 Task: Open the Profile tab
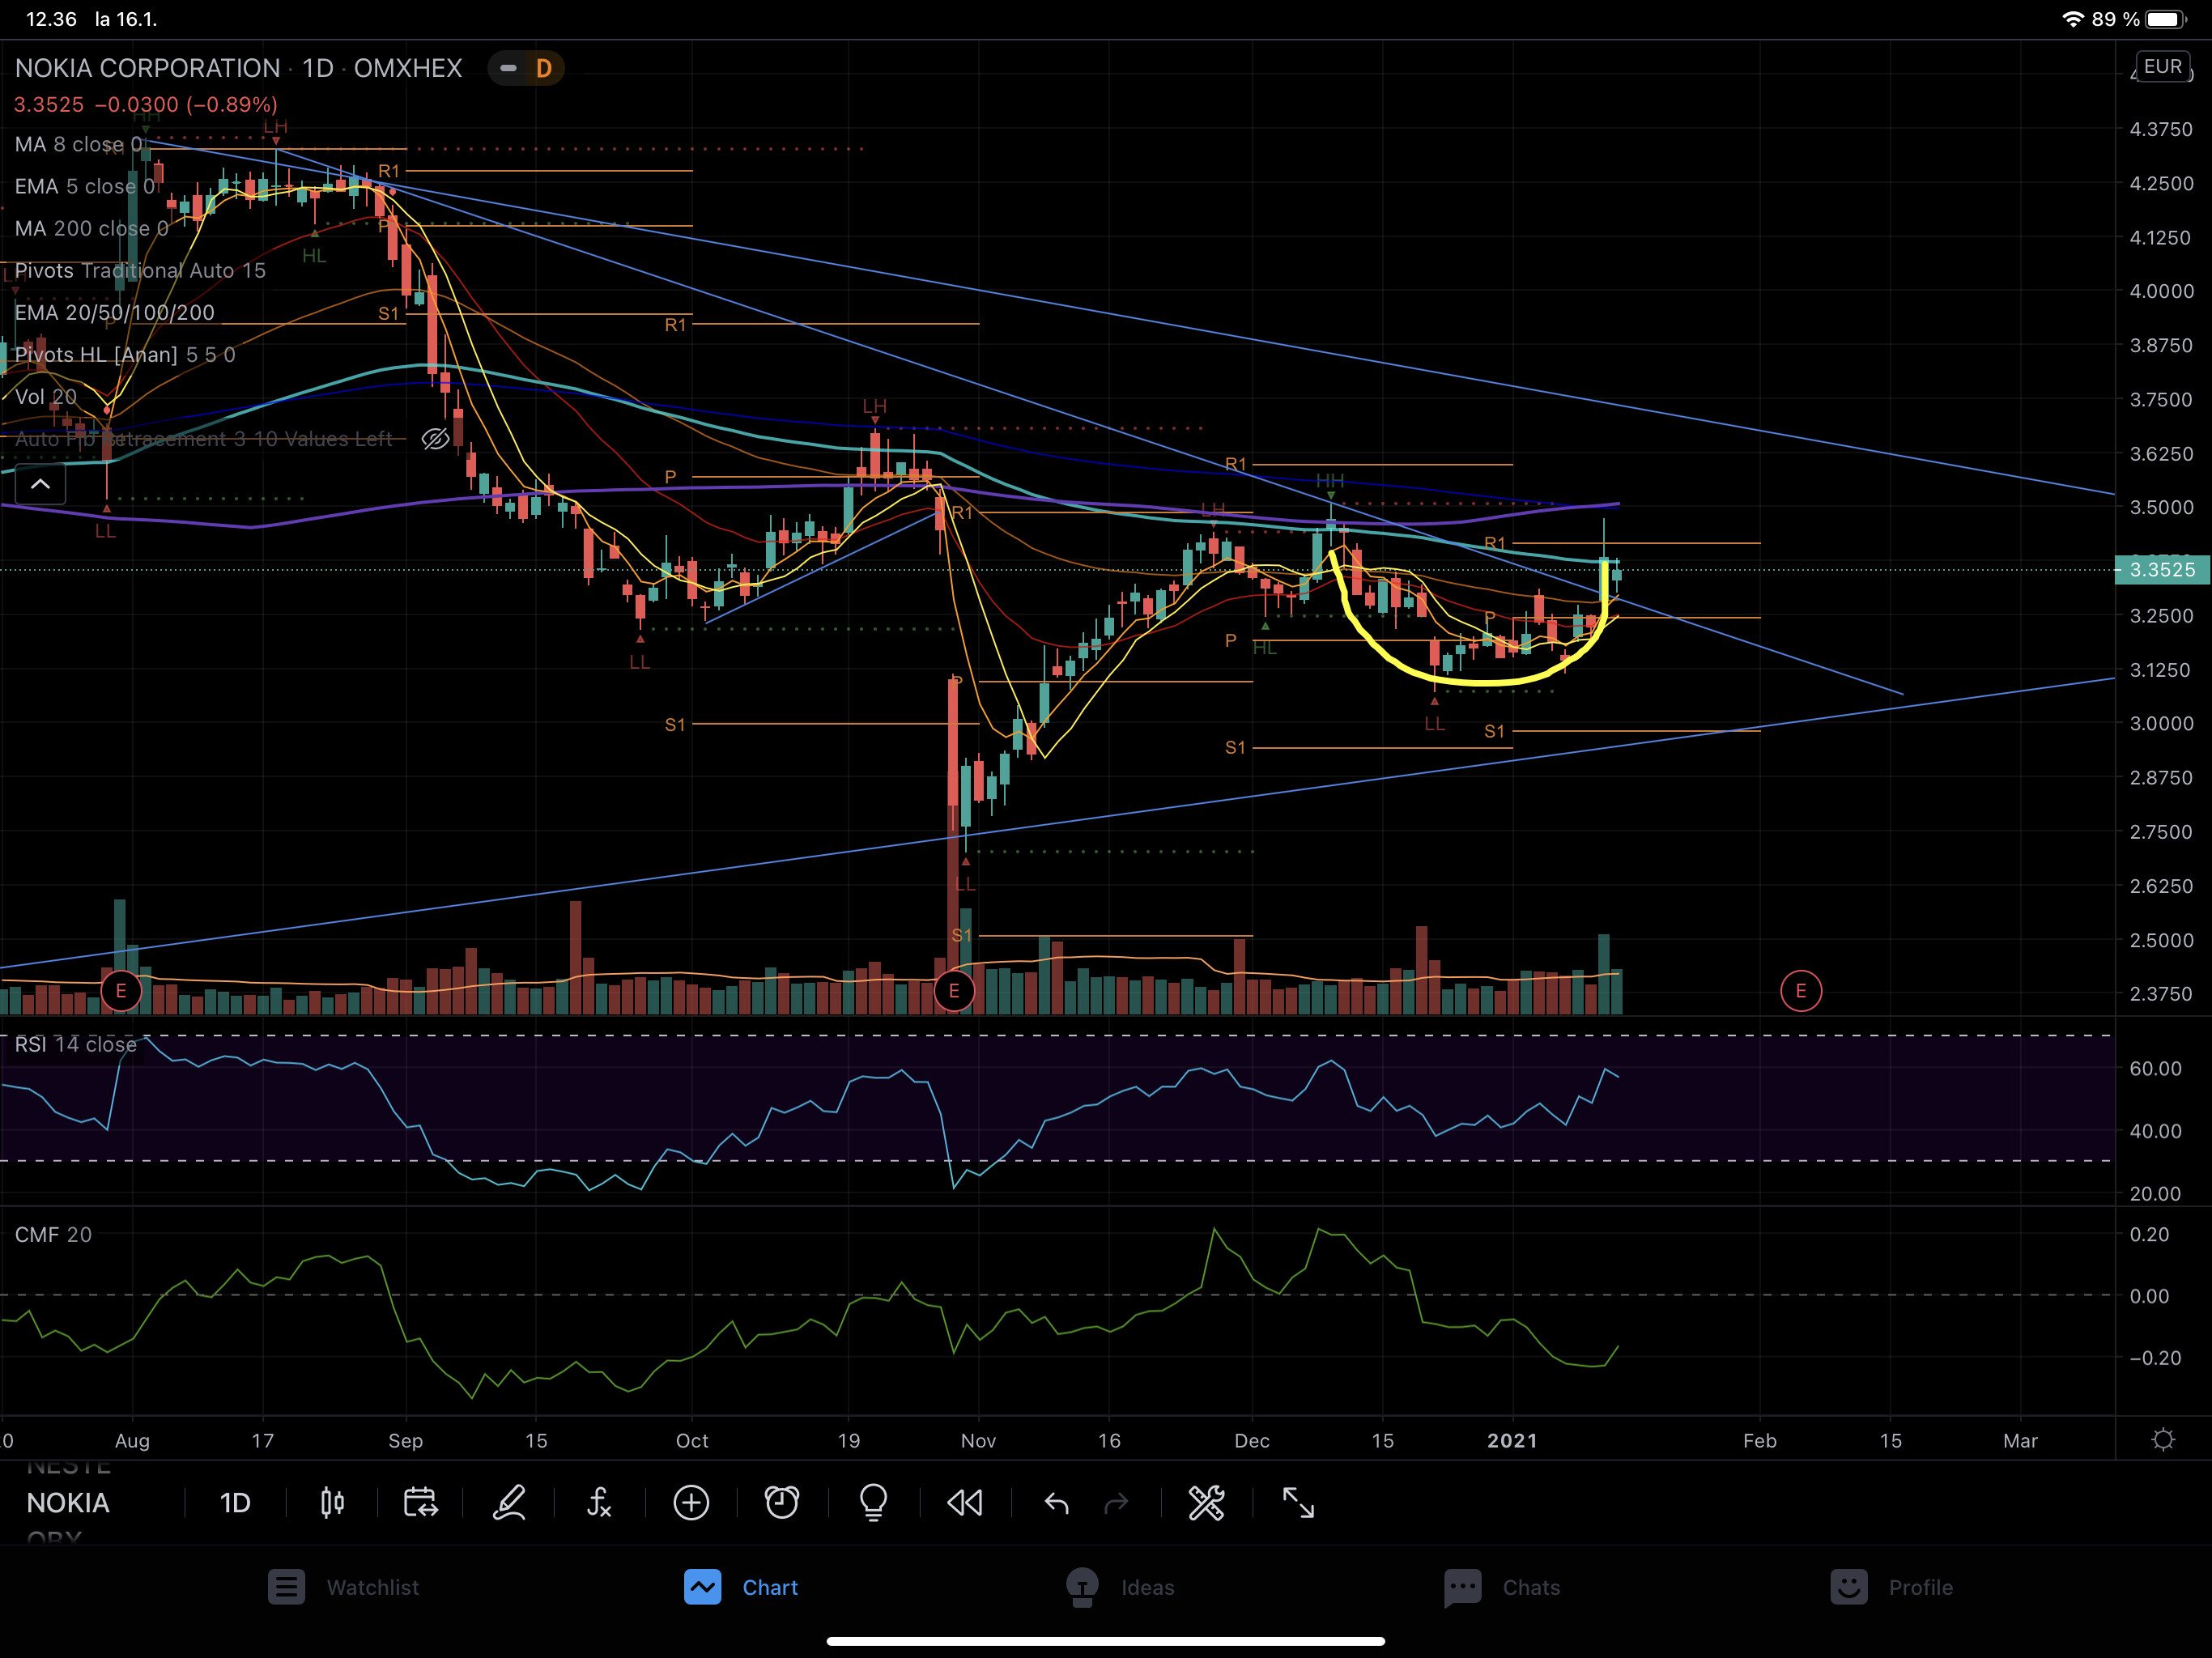pyautogui.click(x=1891, y=1587)
